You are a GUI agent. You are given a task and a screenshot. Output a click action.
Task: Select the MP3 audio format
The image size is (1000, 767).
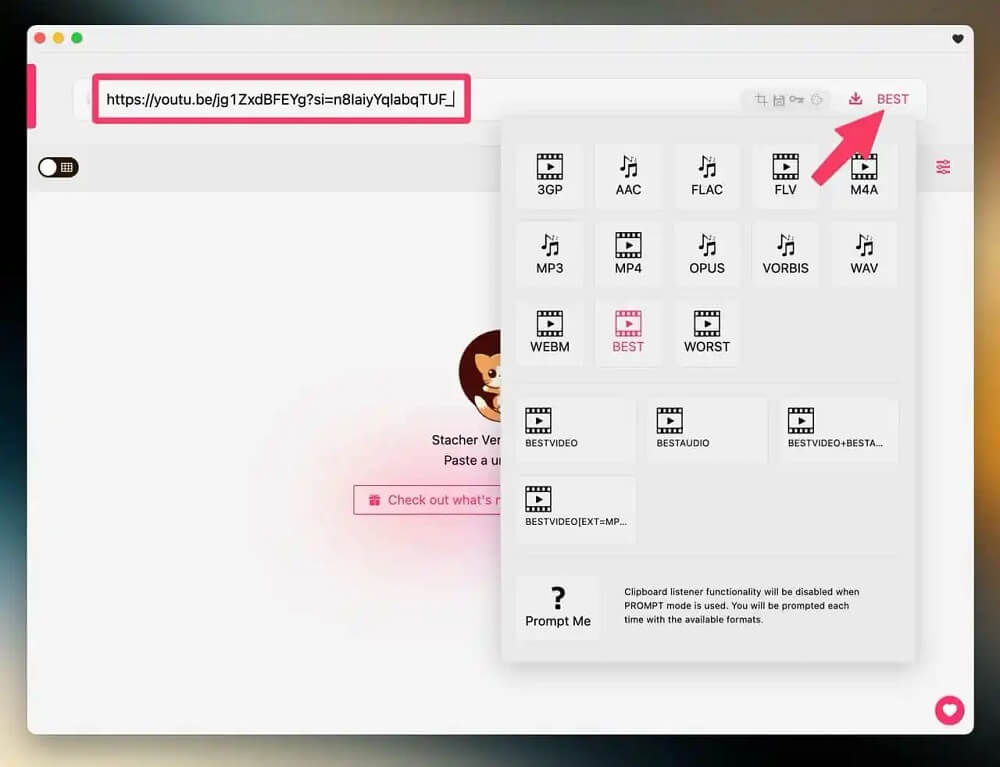[x=549, y=254]
